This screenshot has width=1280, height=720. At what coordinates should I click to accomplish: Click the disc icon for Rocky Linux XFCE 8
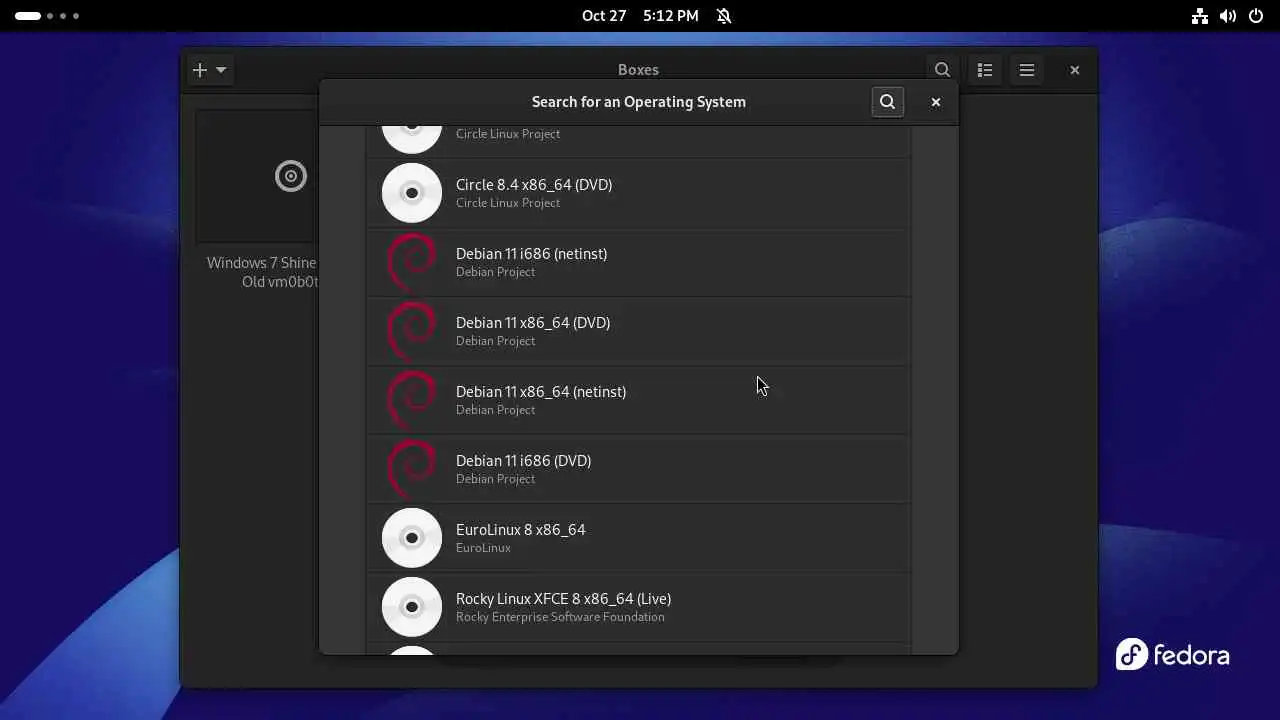pos(412,607)
